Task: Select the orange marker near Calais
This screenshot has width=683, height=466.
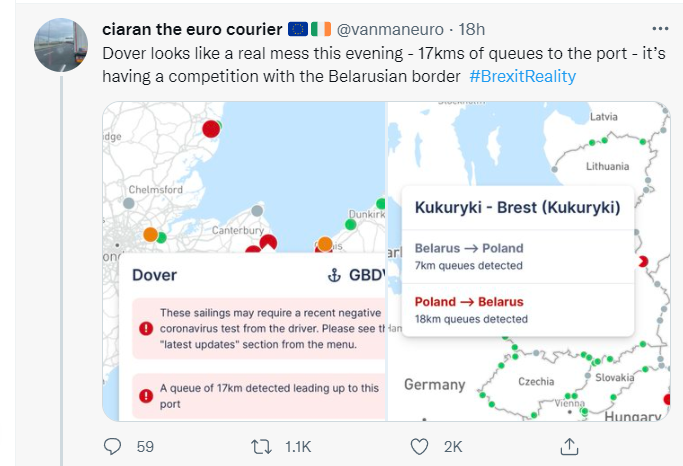Action: [x=325, y=244]
